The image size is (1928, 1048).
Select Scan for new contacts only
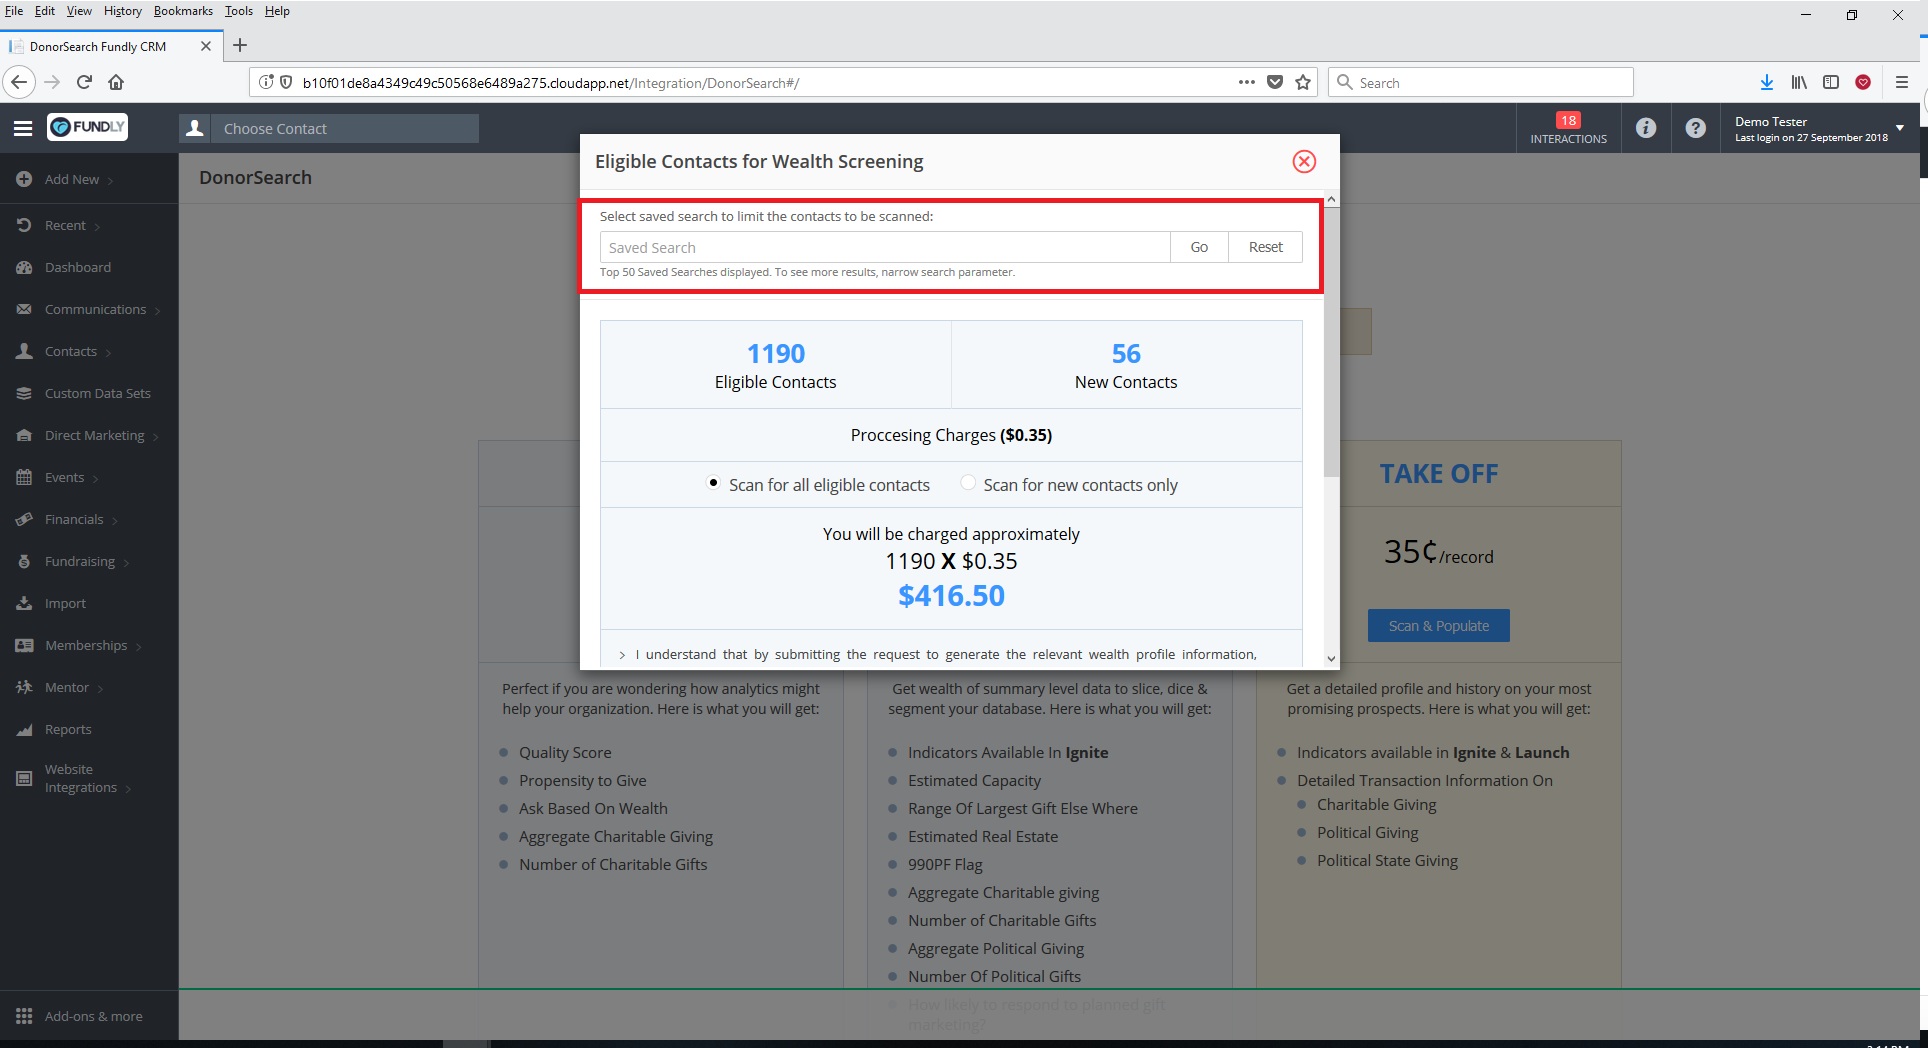coord(968,483)
